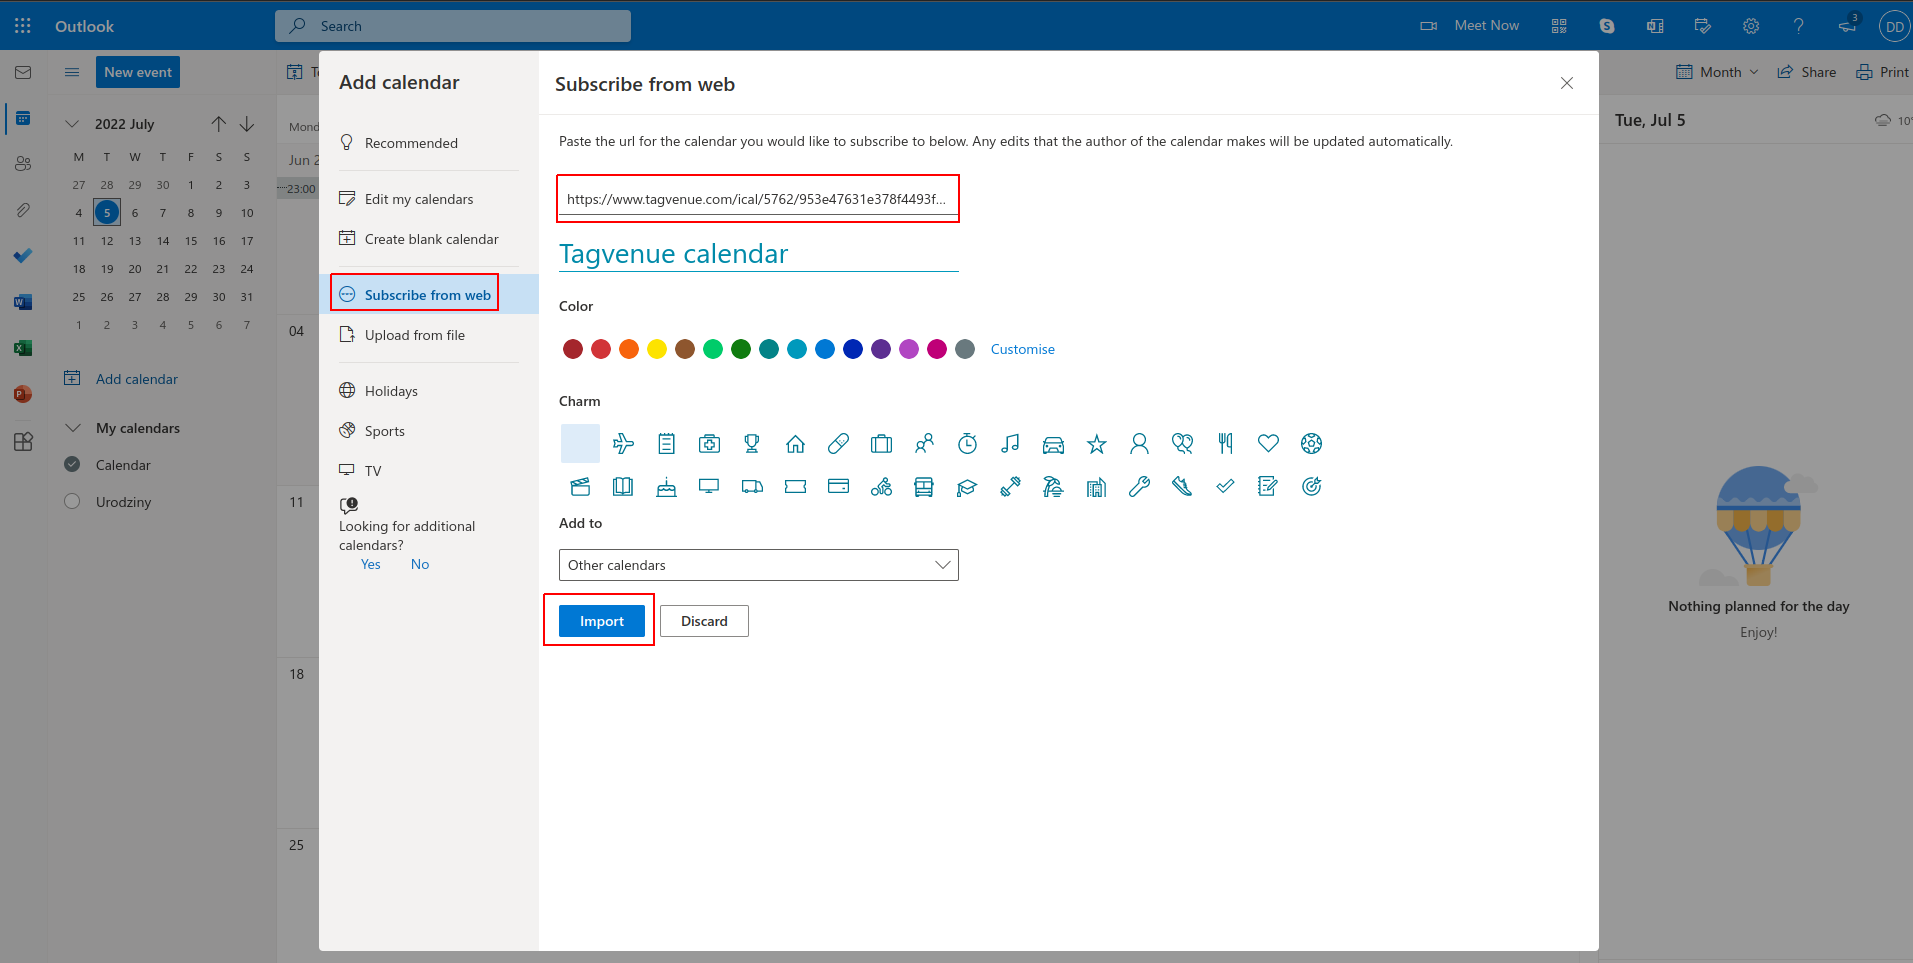Choose the fork and knife charm
Screen dimensions: 1913x963
[1225, 443]
